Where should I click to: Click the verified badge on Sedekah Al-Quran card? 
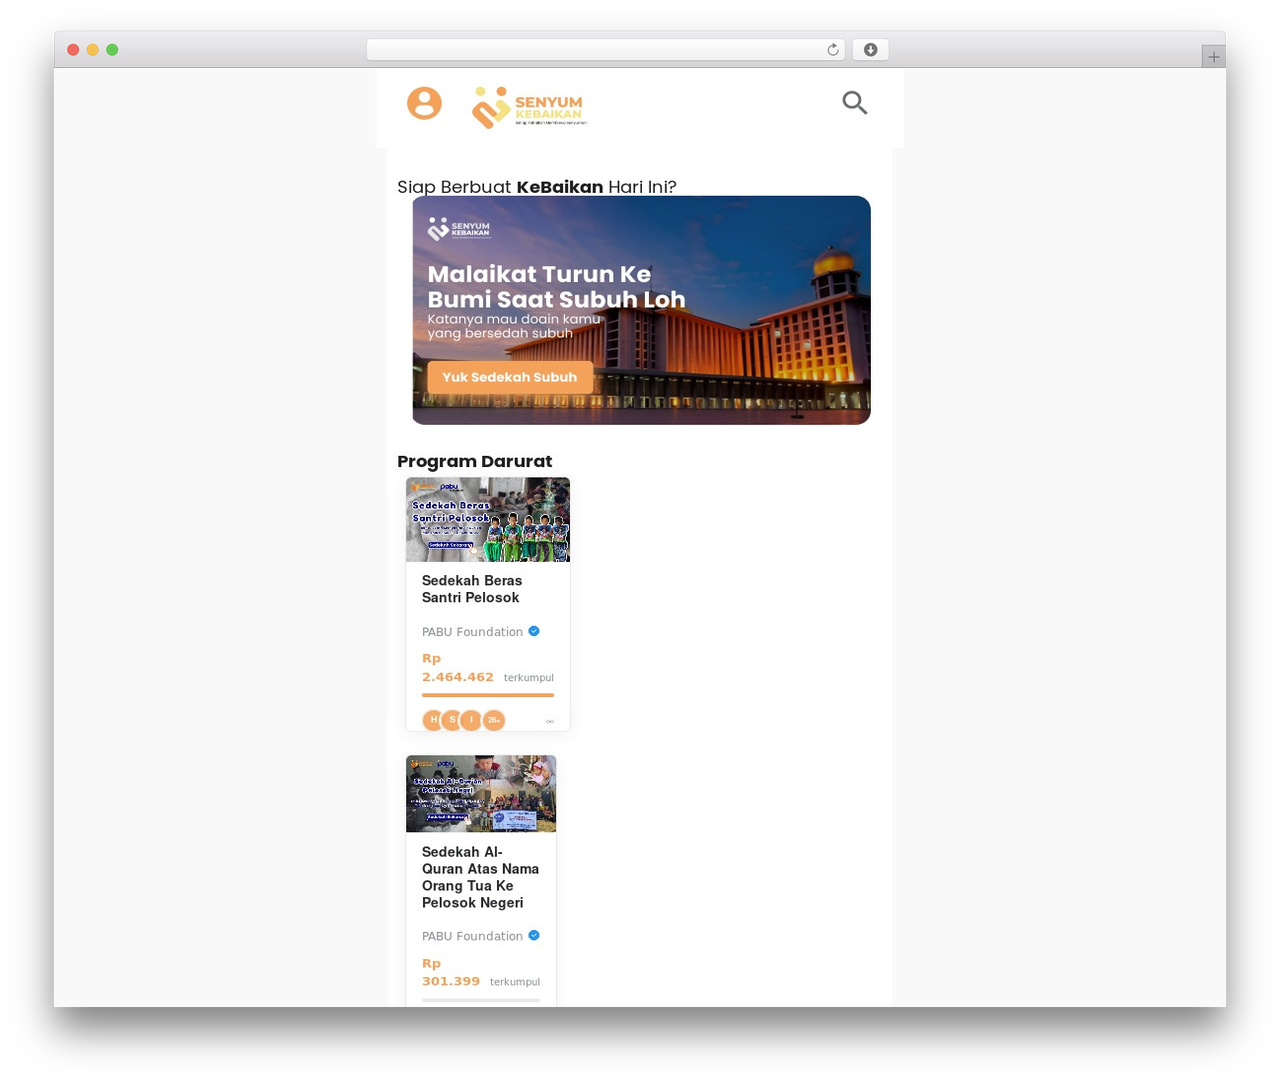(x=534, y=936)
